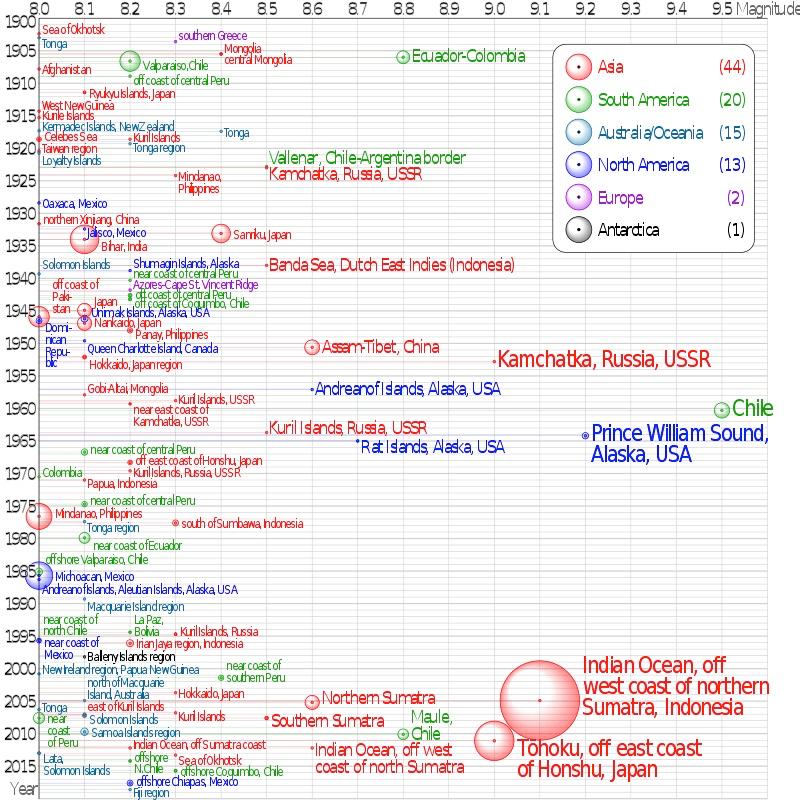The width and height of the screenshot is (800, 800).
Task: Click the red Asia legend circle
Action: point(579,67)
